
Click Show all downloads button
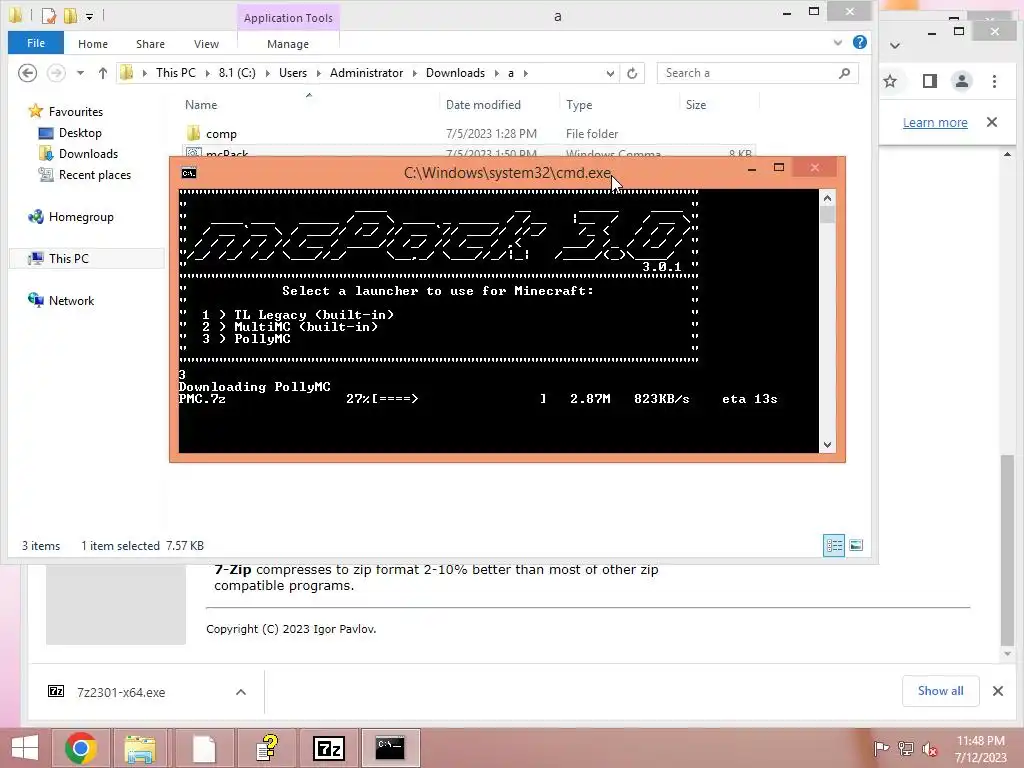click(x=940, y=691)
